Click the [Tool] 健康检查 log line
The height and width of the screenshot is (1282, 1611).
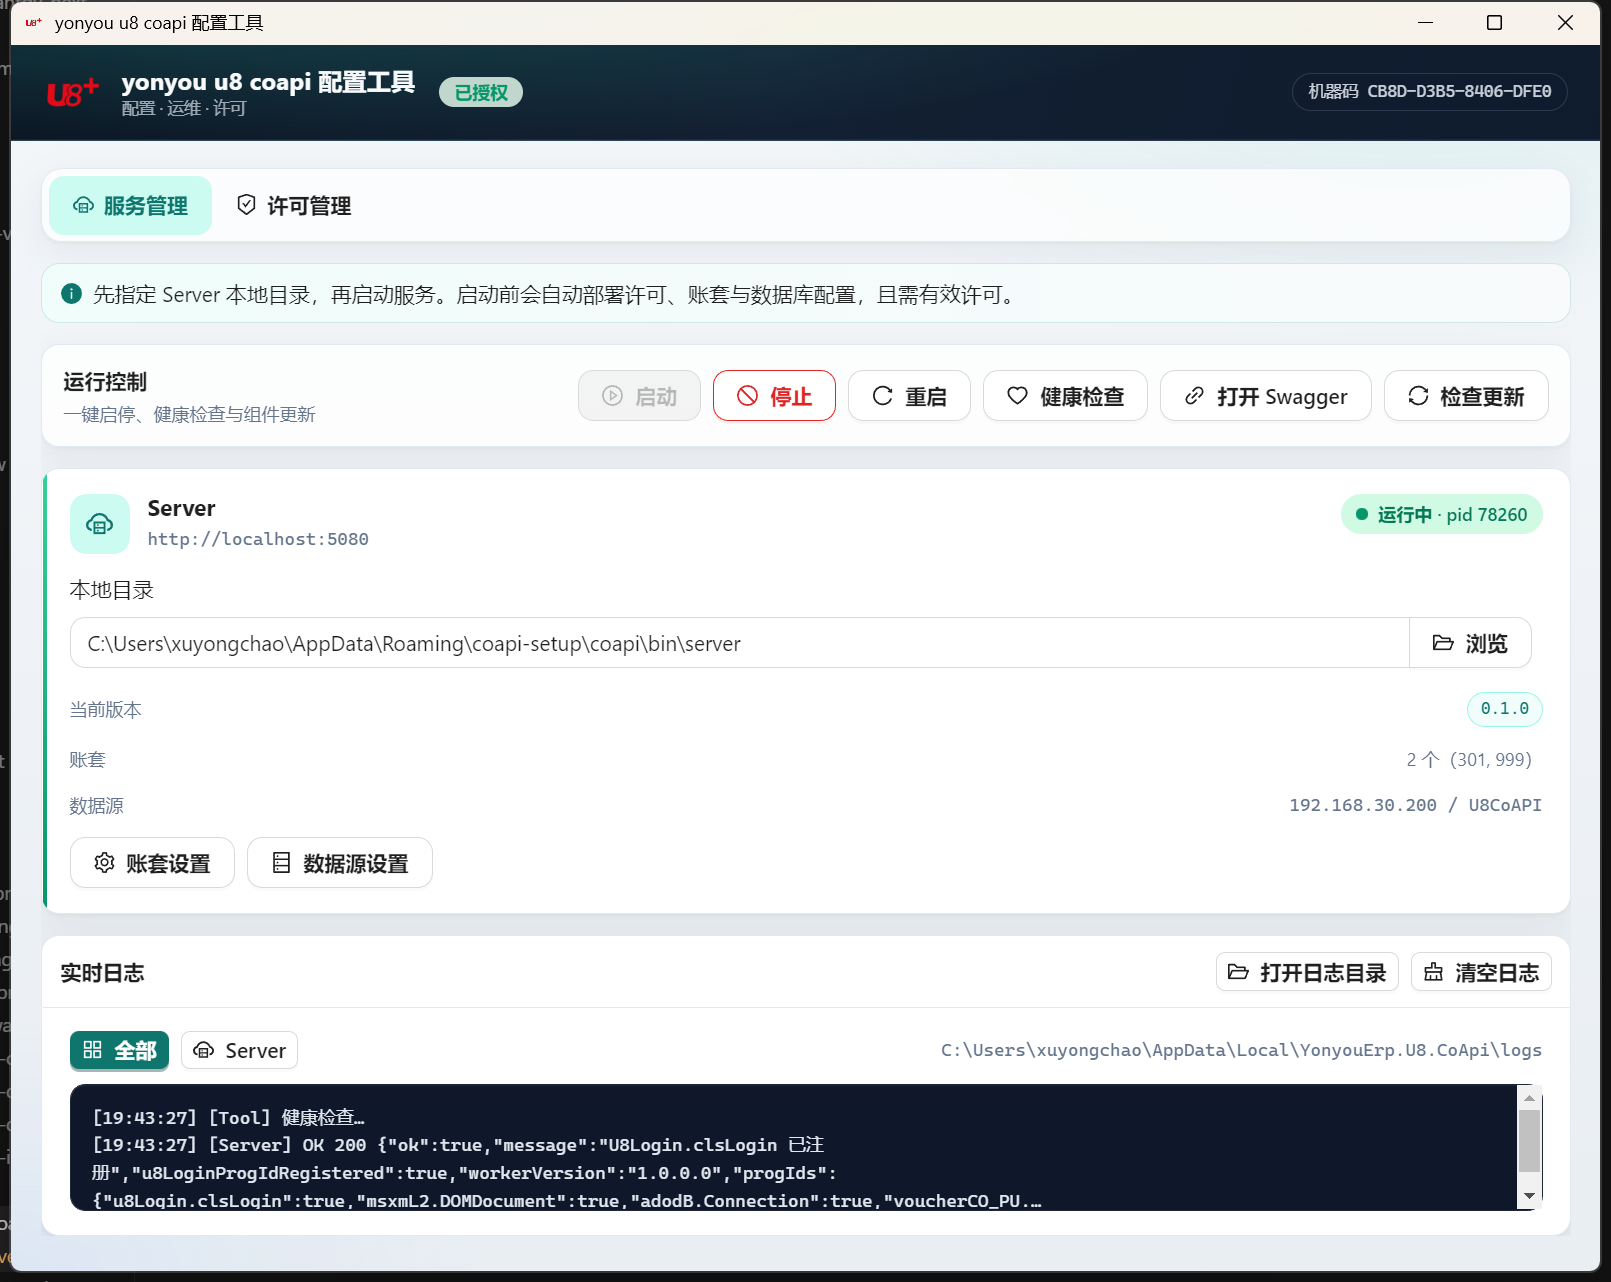[x=229, y=1117]
